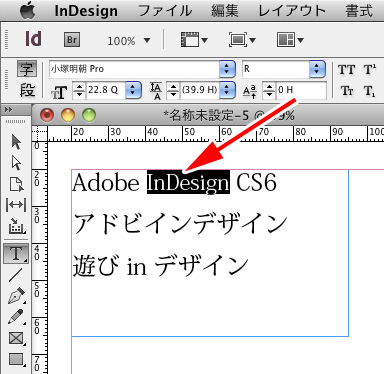The height and width of the screenshot is (374, 384).
Task: Open the screen mode dropdown
Action: tap(242, 40)
